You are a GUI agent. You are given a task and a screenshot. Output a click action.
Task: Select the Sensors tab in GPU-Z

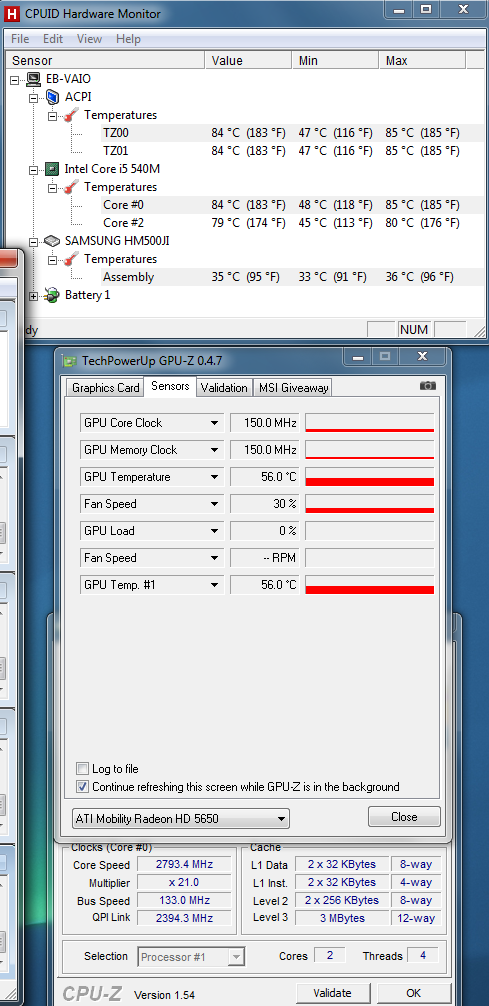pos(170,386)
